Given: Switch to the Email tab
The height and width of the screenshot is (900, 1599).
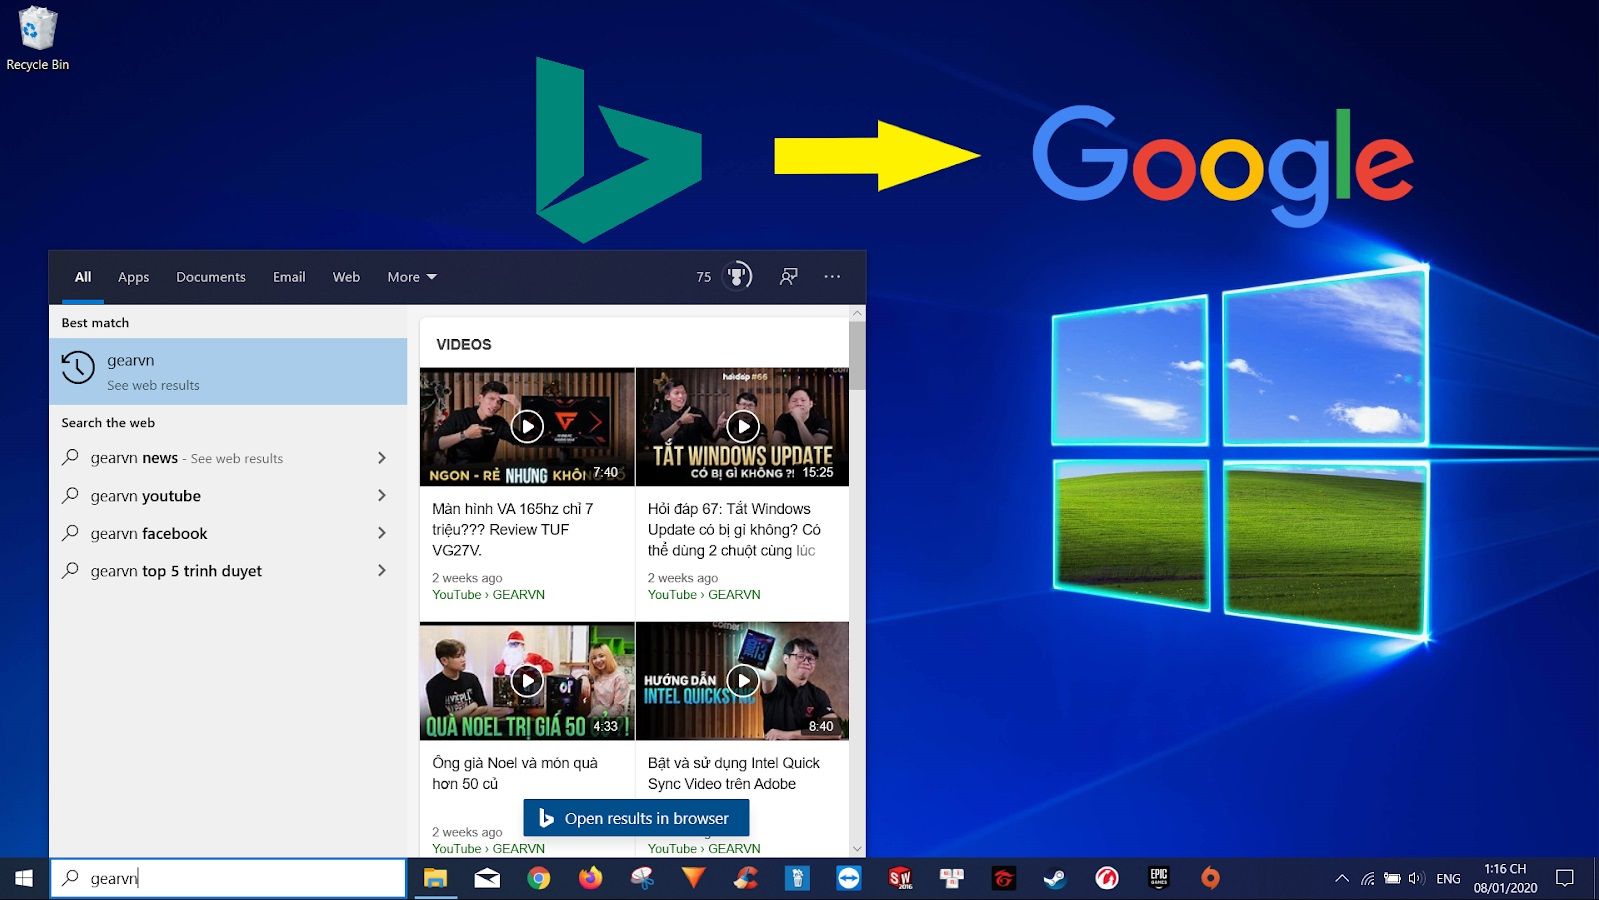Looking at the screenshot, I should click(289, 277).
